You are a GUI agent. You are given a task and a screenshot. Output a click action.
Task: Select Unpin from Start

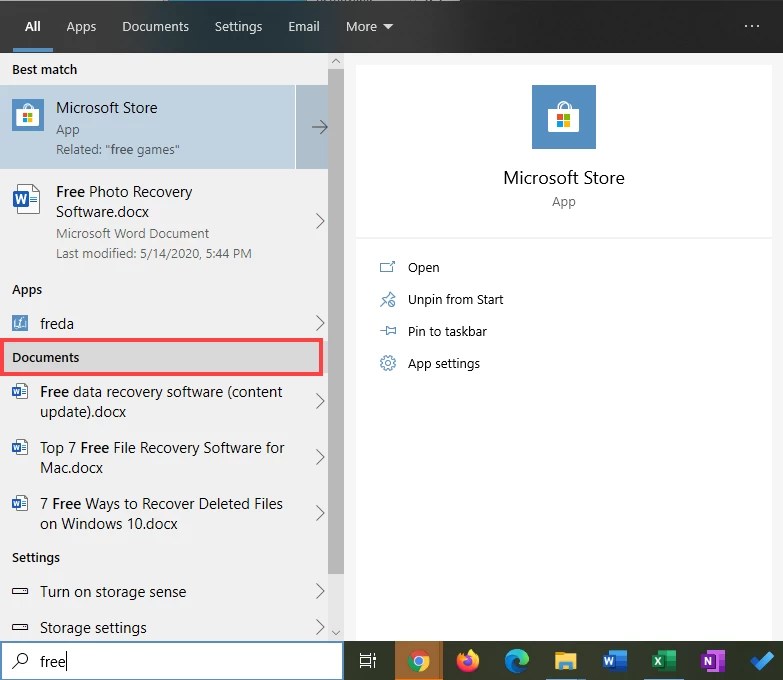(455, 300)
